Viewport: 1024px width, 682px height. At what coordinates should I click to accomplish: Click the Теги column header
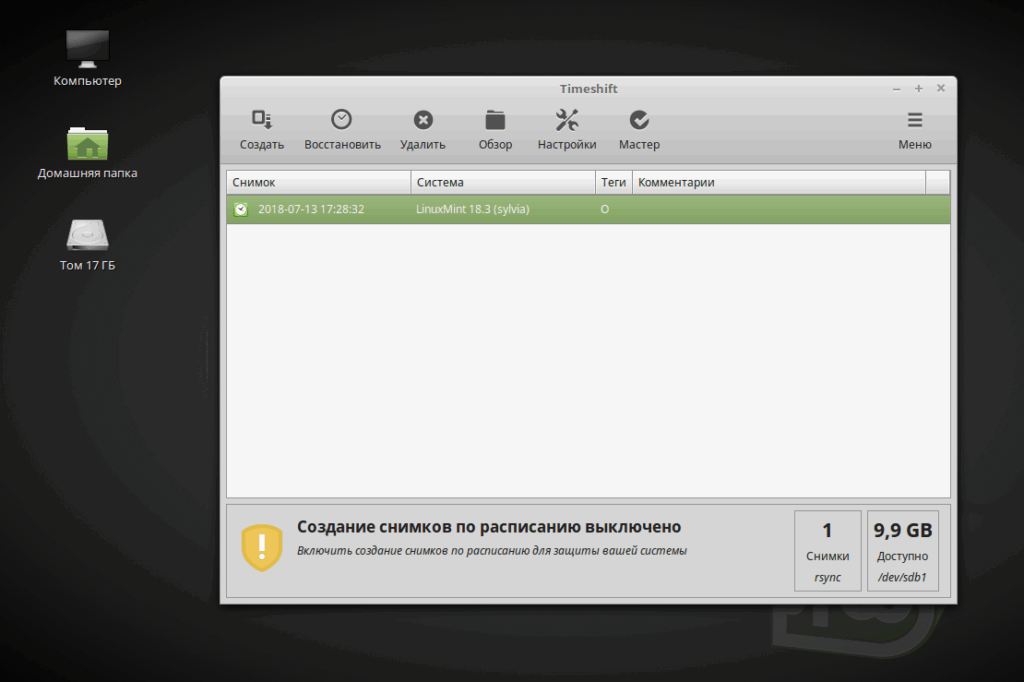pyautogui.click(x=614, y=182)
